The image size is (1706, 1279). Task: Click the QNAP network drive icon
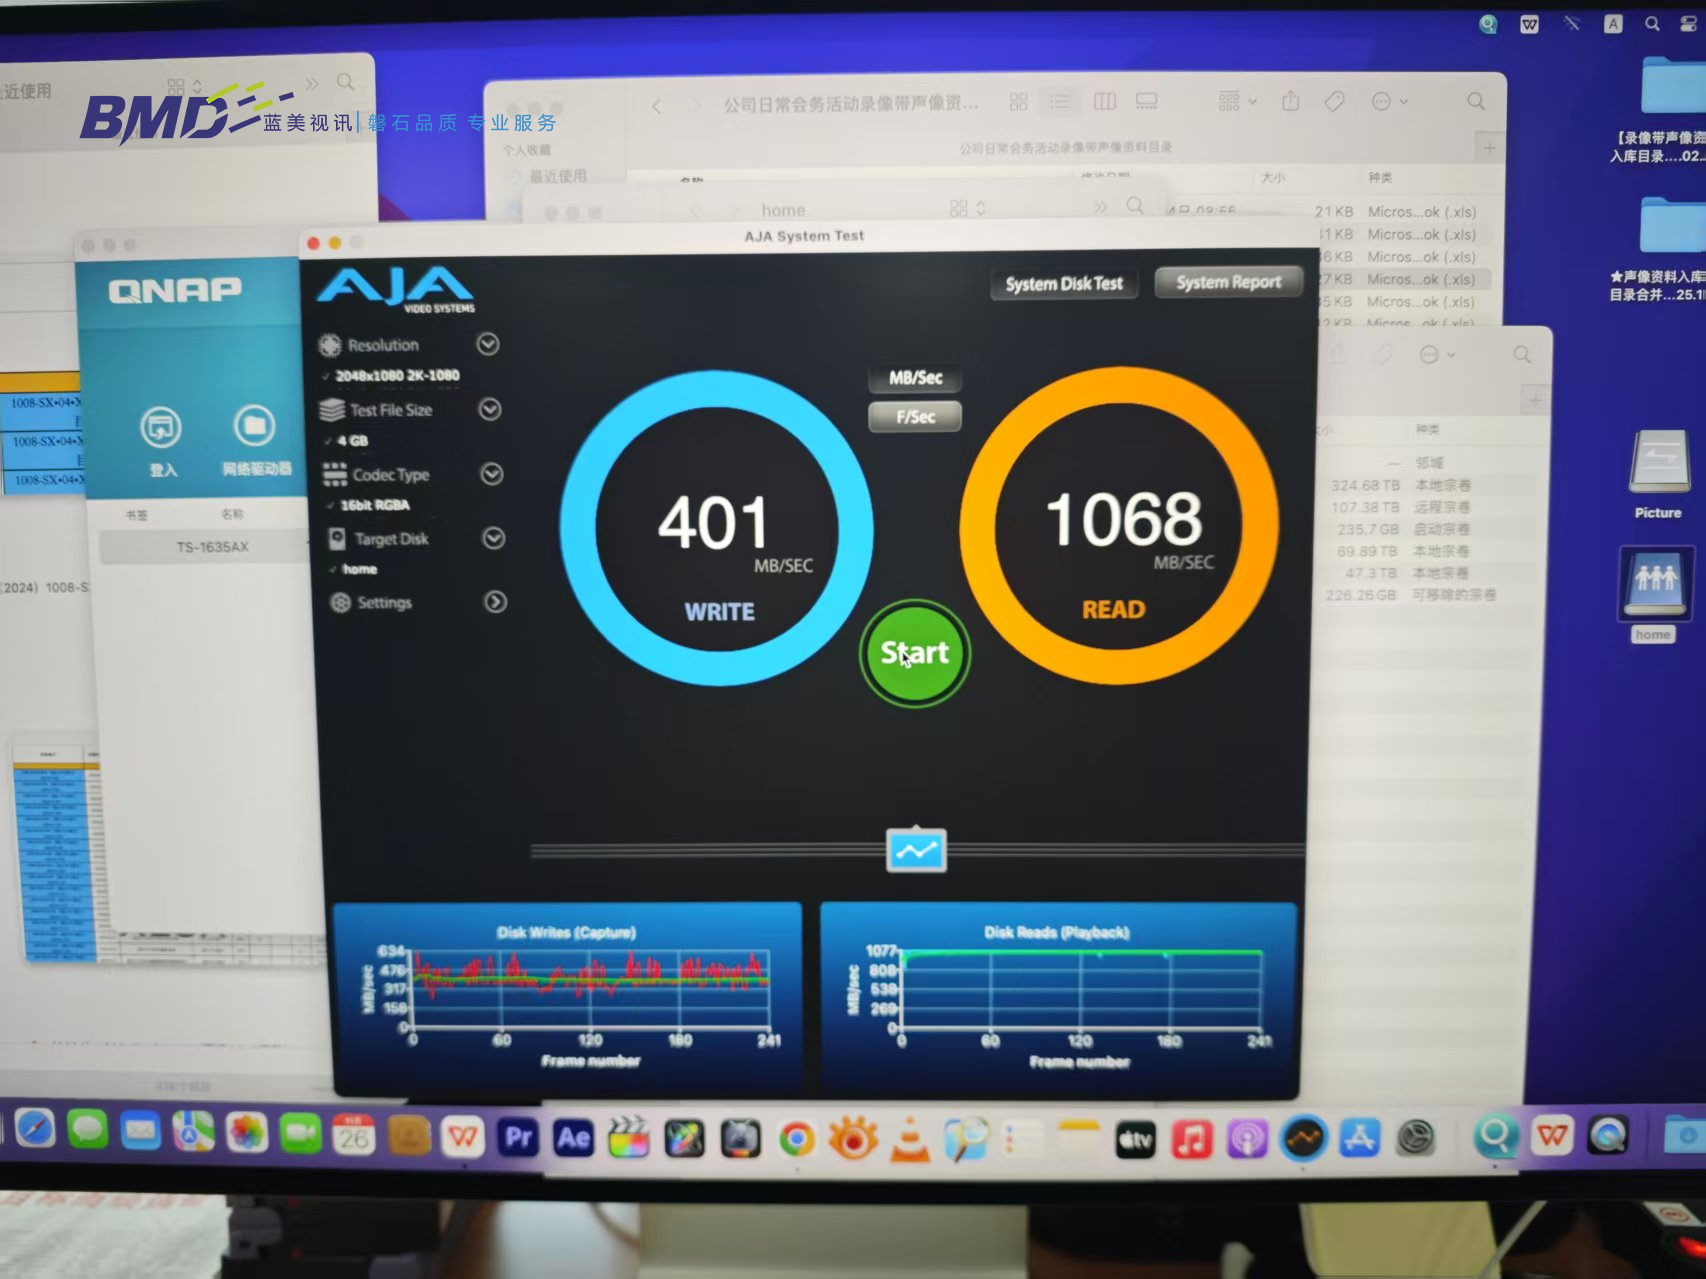(254, 428)
